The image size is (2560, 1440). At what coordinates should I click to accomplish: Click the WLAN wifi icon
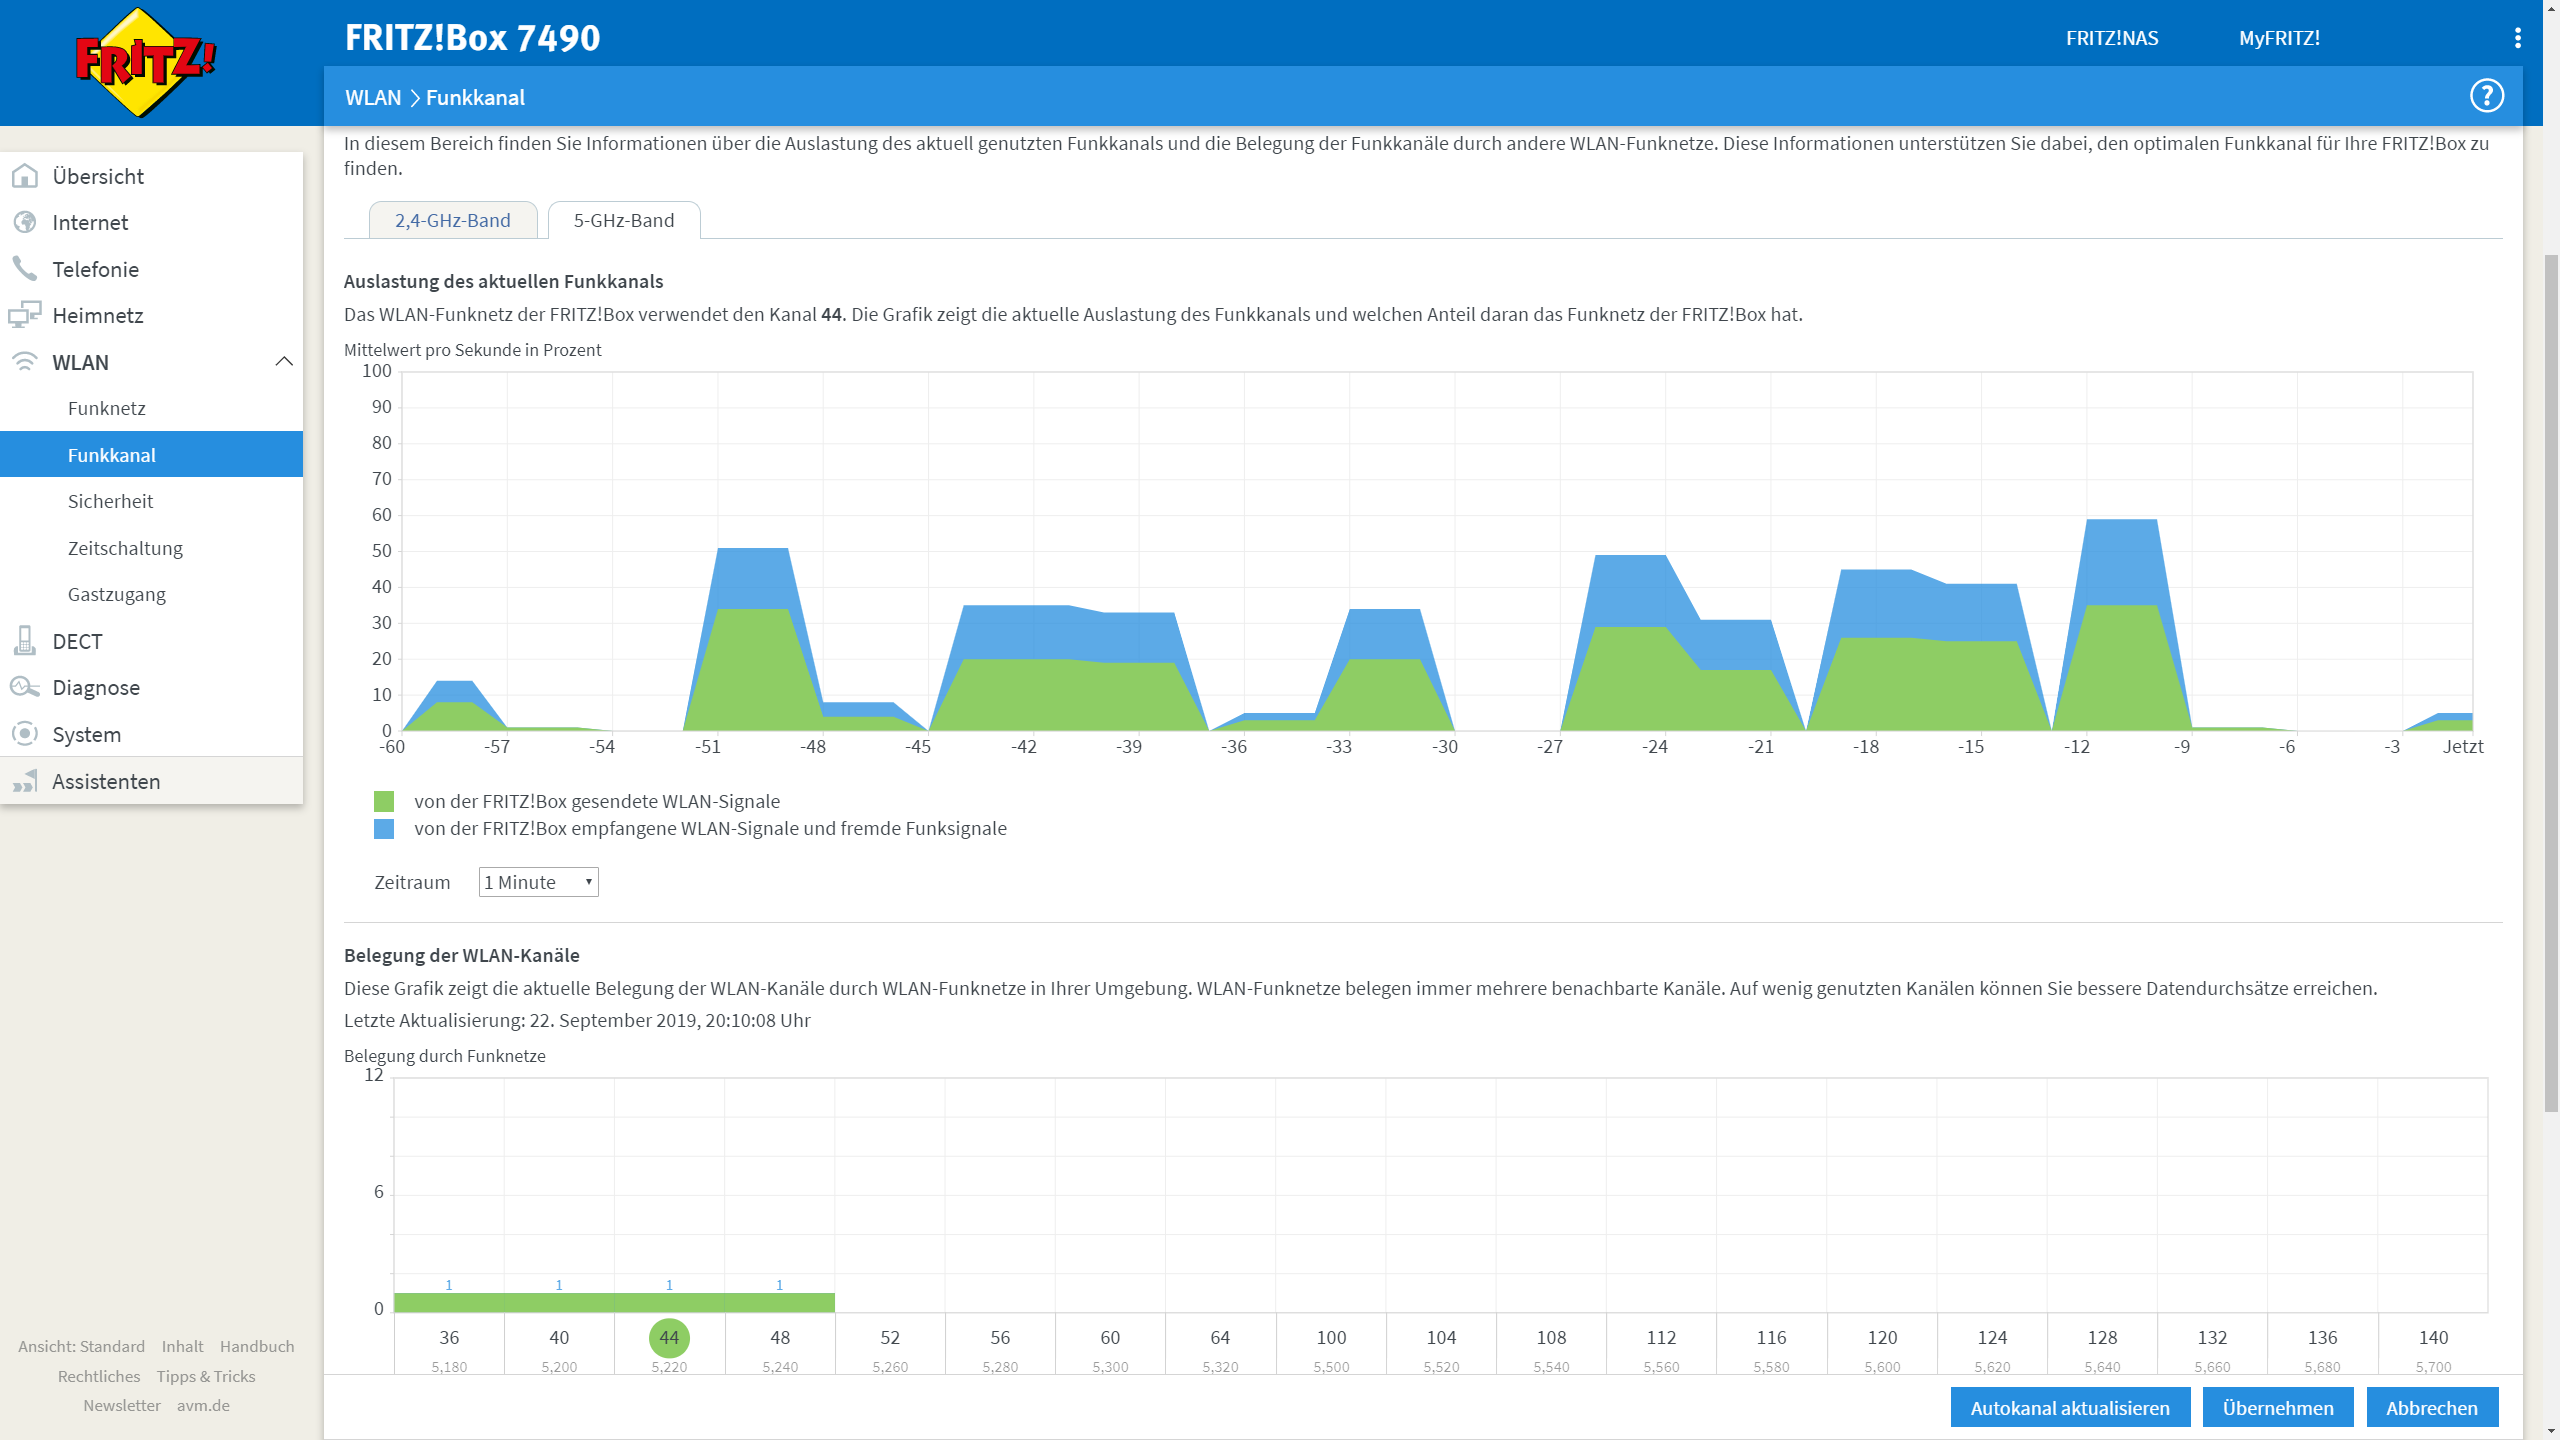[25, 362]
